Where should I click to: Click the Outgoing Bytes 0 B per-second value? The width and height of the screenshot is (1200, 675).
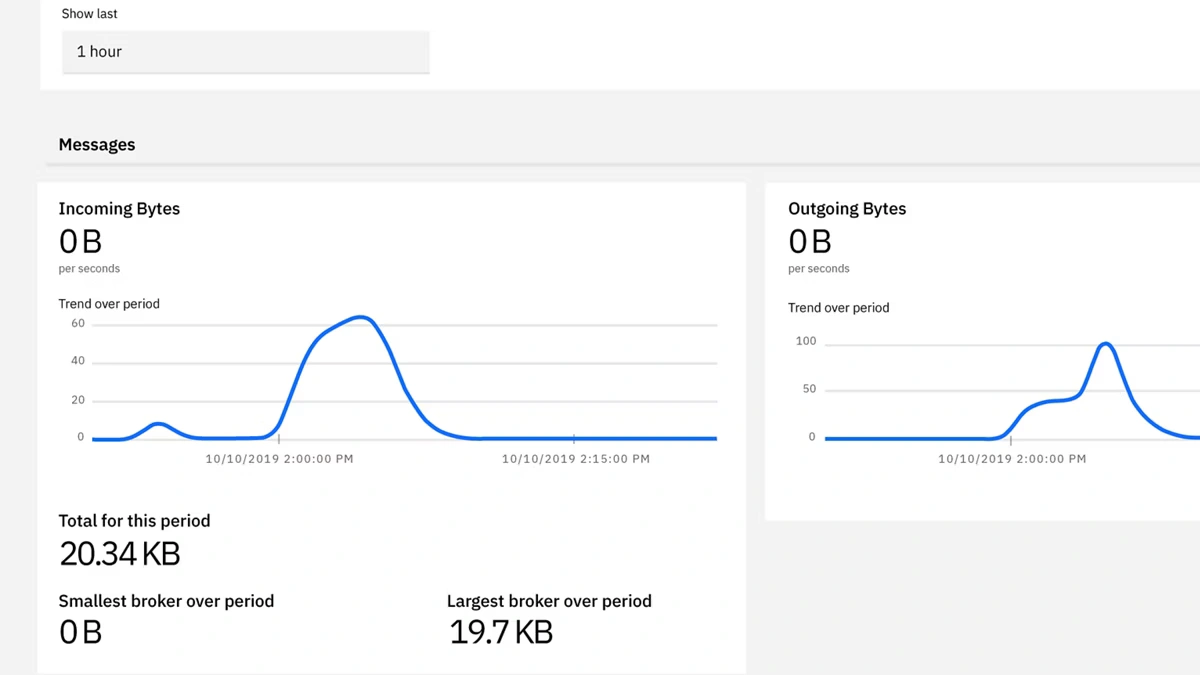pyautogui.click(x=810, y=242)
